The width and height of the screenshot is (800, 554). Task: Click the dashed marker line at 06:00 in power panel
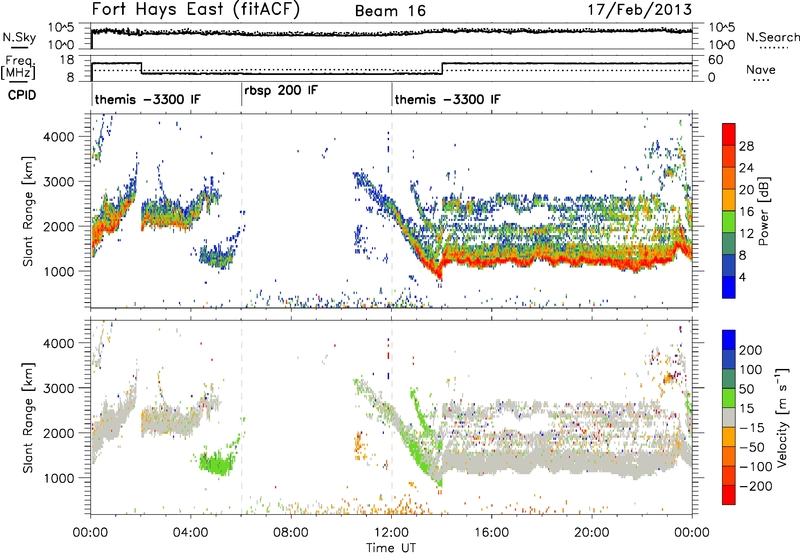click(241, 211)
